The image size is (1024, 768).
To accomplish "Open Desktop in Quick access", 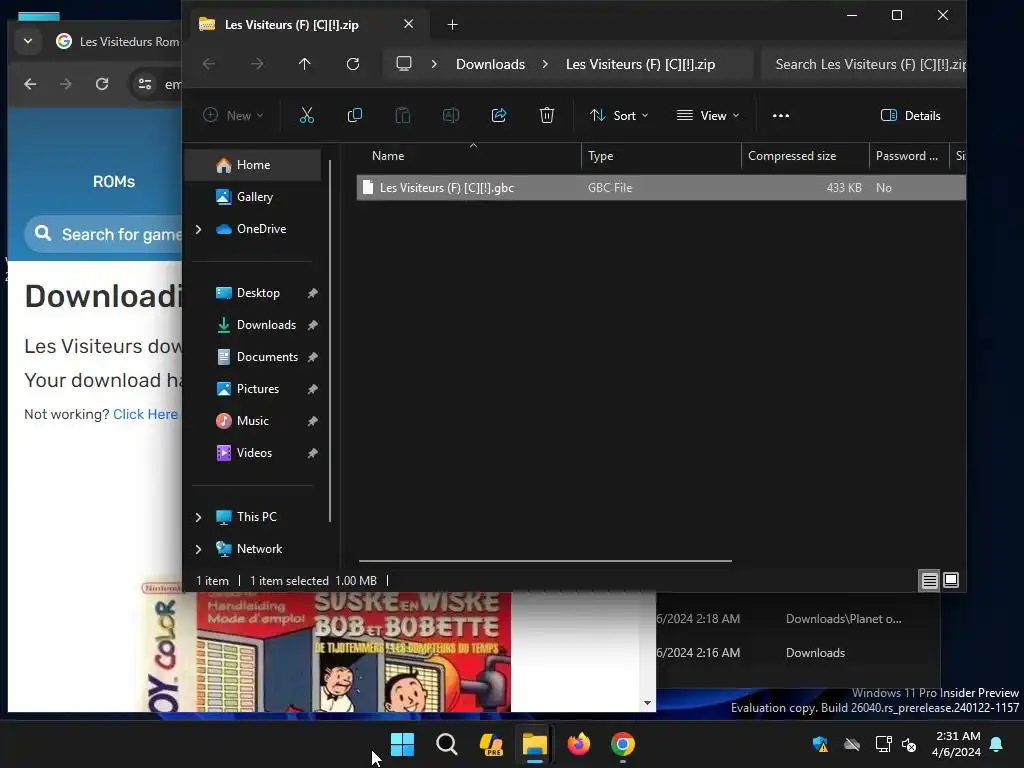I will 257,293.
